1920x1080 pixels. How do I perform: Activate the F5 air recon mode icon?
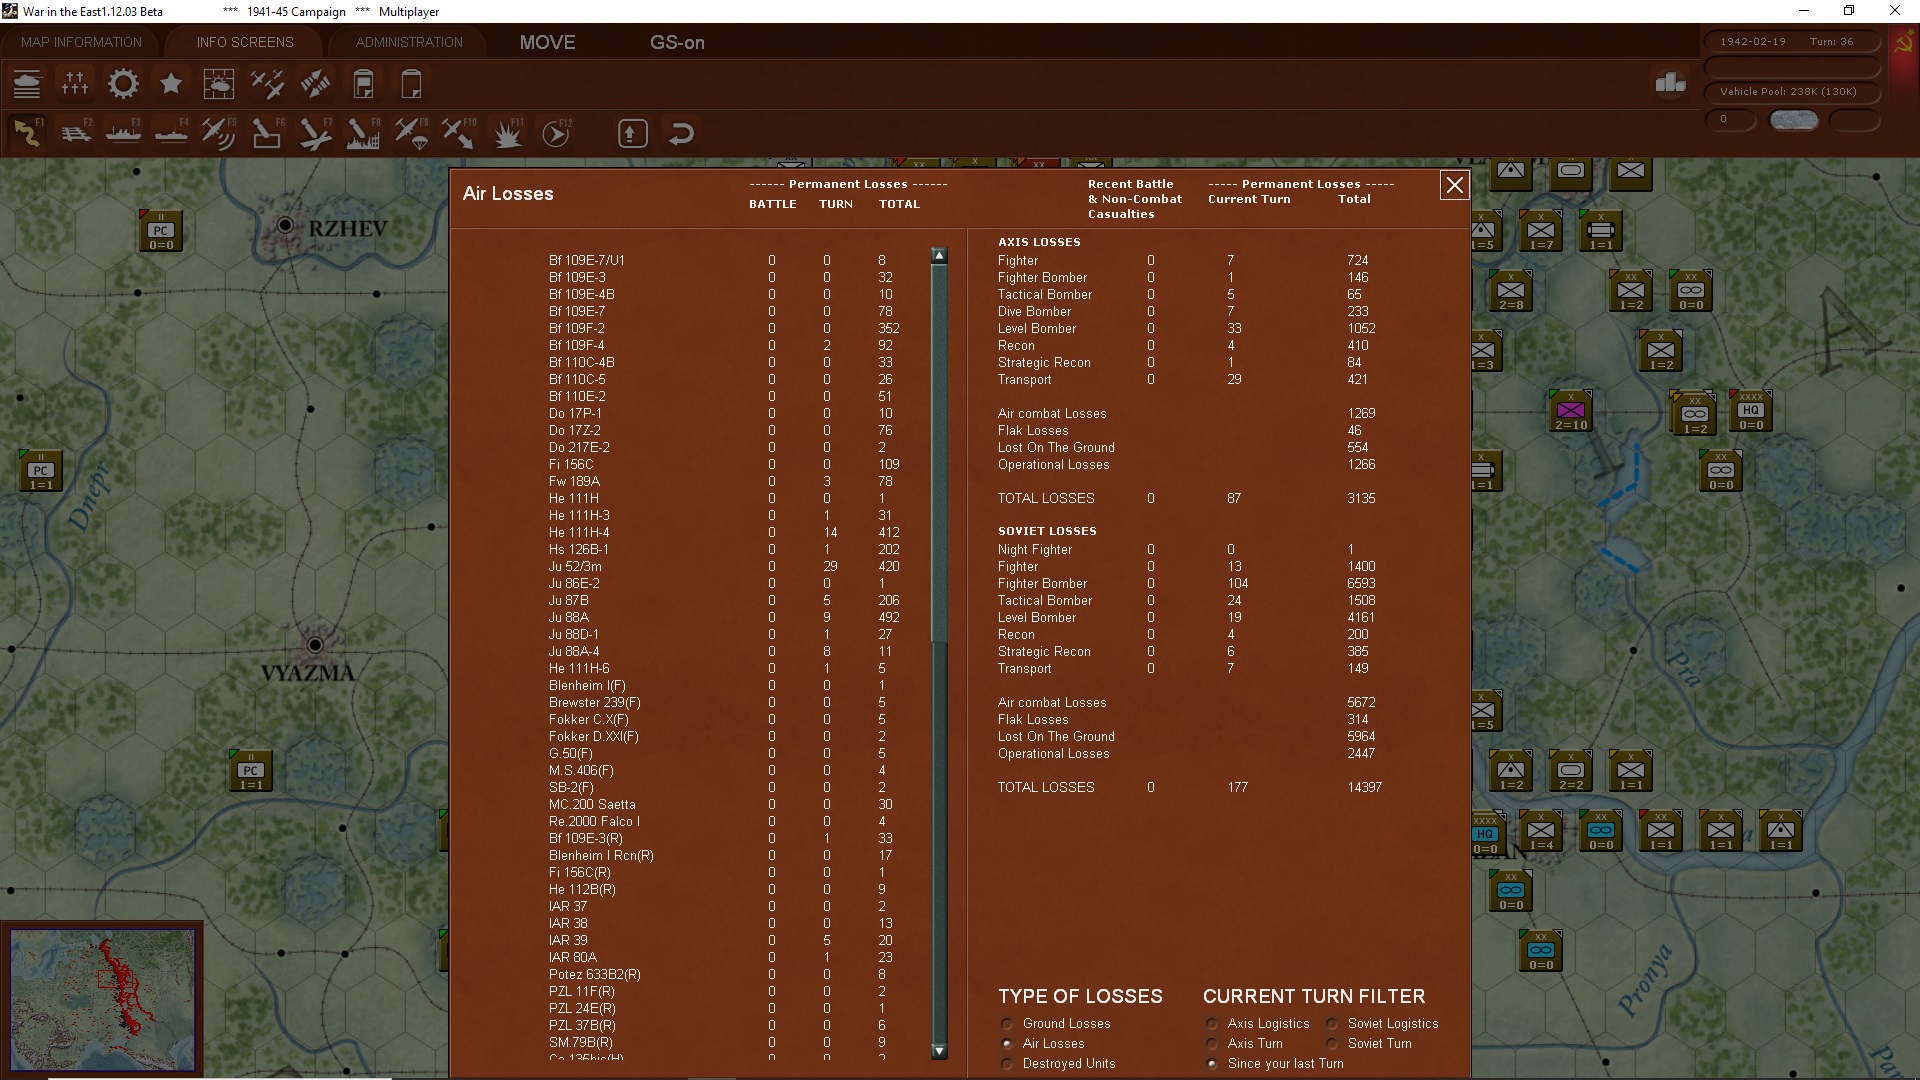pos(219,133)
